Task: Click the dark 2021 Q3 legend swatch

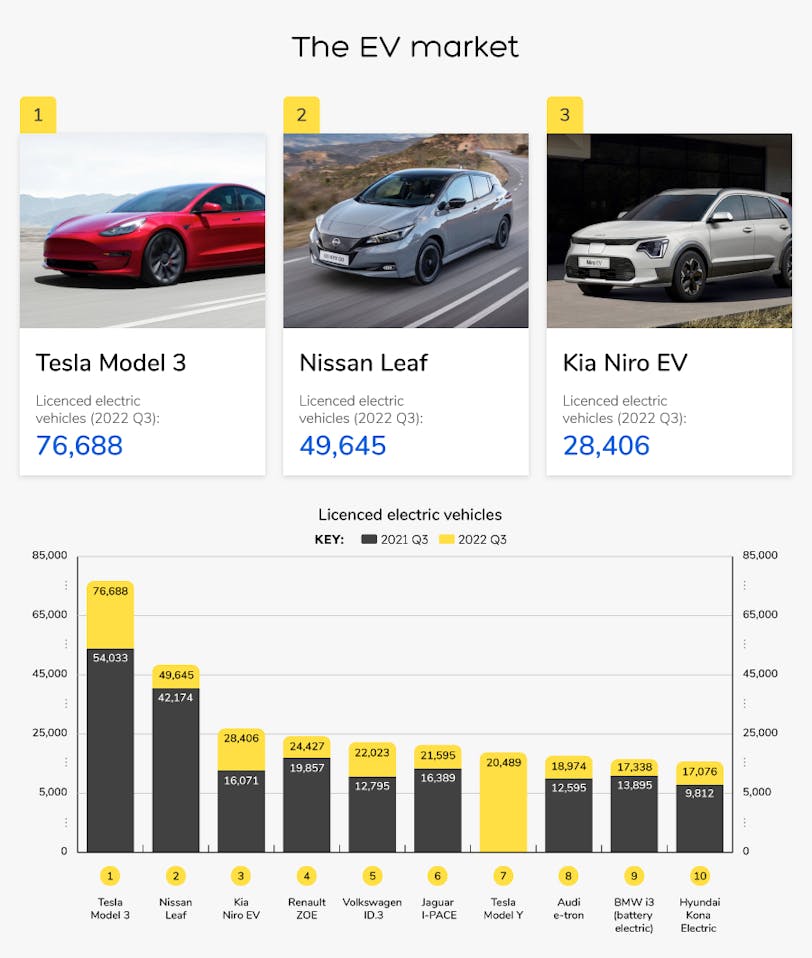Action: click(369, 540)
